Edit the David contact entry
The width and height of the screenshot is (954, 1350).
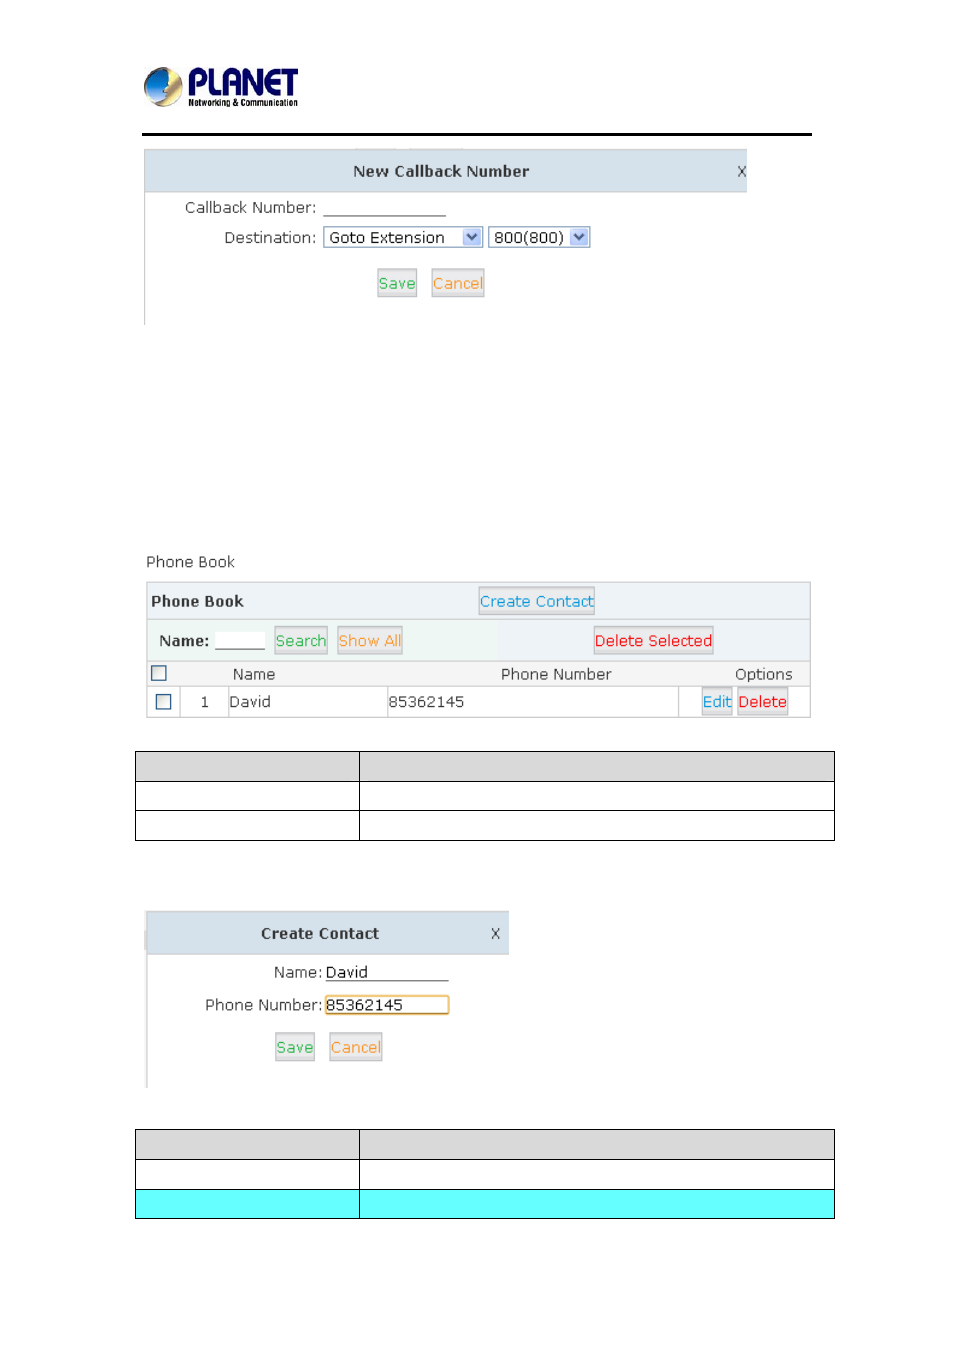[717, 702]
